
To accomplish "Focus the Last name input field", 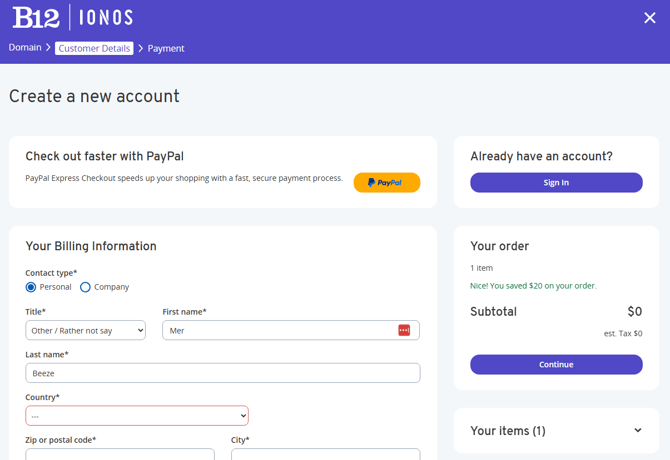I will pyautogui.click(x=223, y=373).
